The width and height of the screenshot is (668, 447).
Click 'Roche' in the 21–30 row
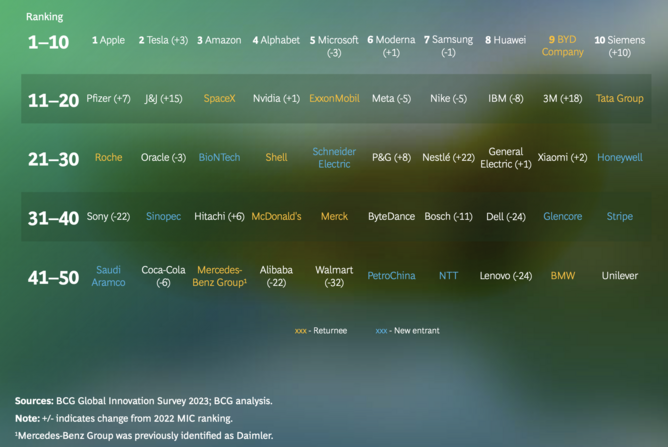[x=108, y=157]
